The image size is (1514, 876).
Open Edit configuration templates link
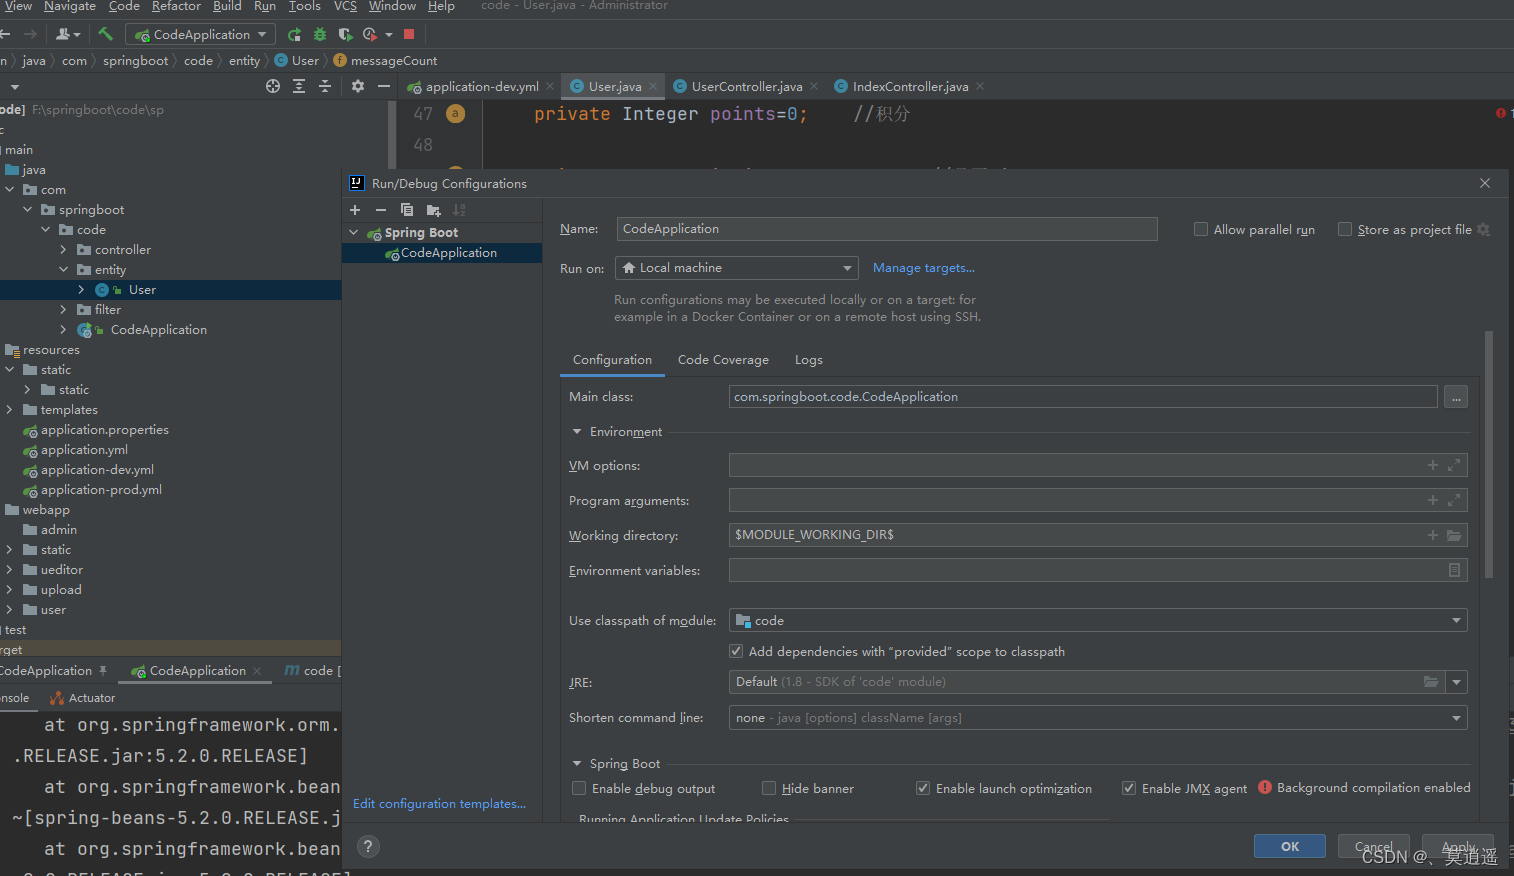439,804
